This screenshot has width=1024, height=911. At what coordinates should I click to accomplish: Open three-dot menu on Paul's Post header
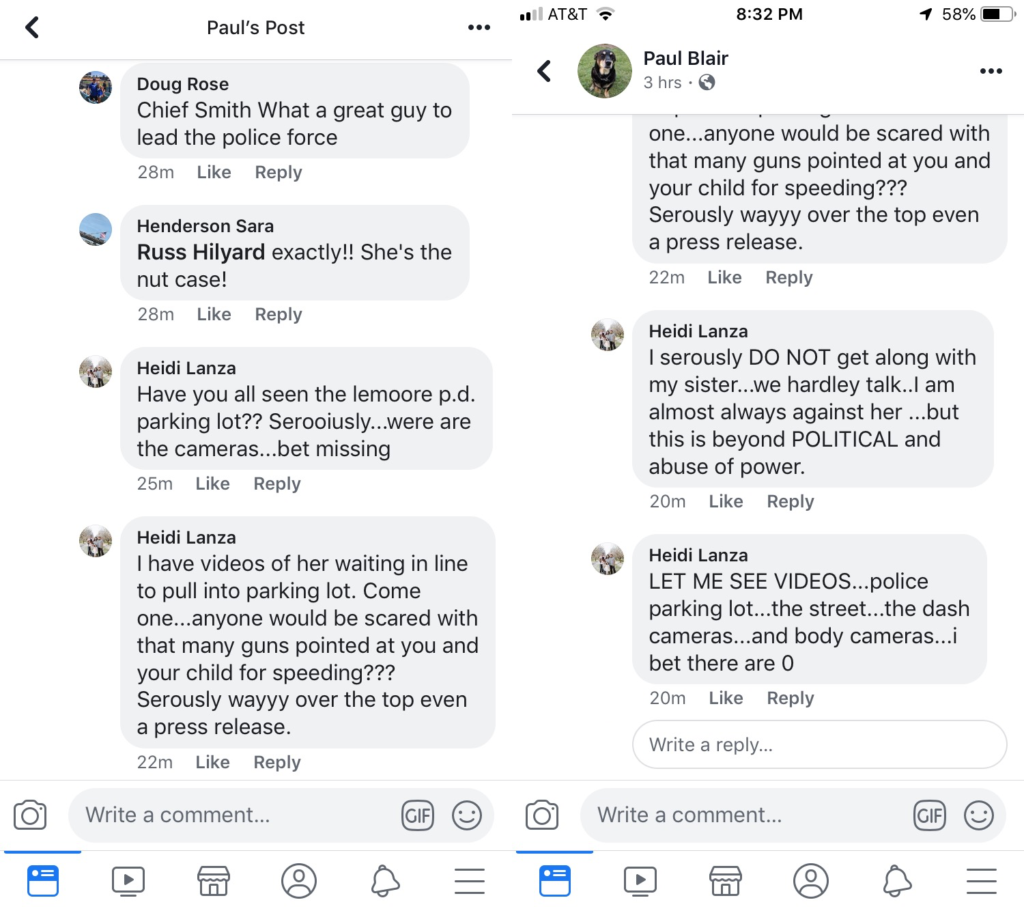(x=479, y=27)
